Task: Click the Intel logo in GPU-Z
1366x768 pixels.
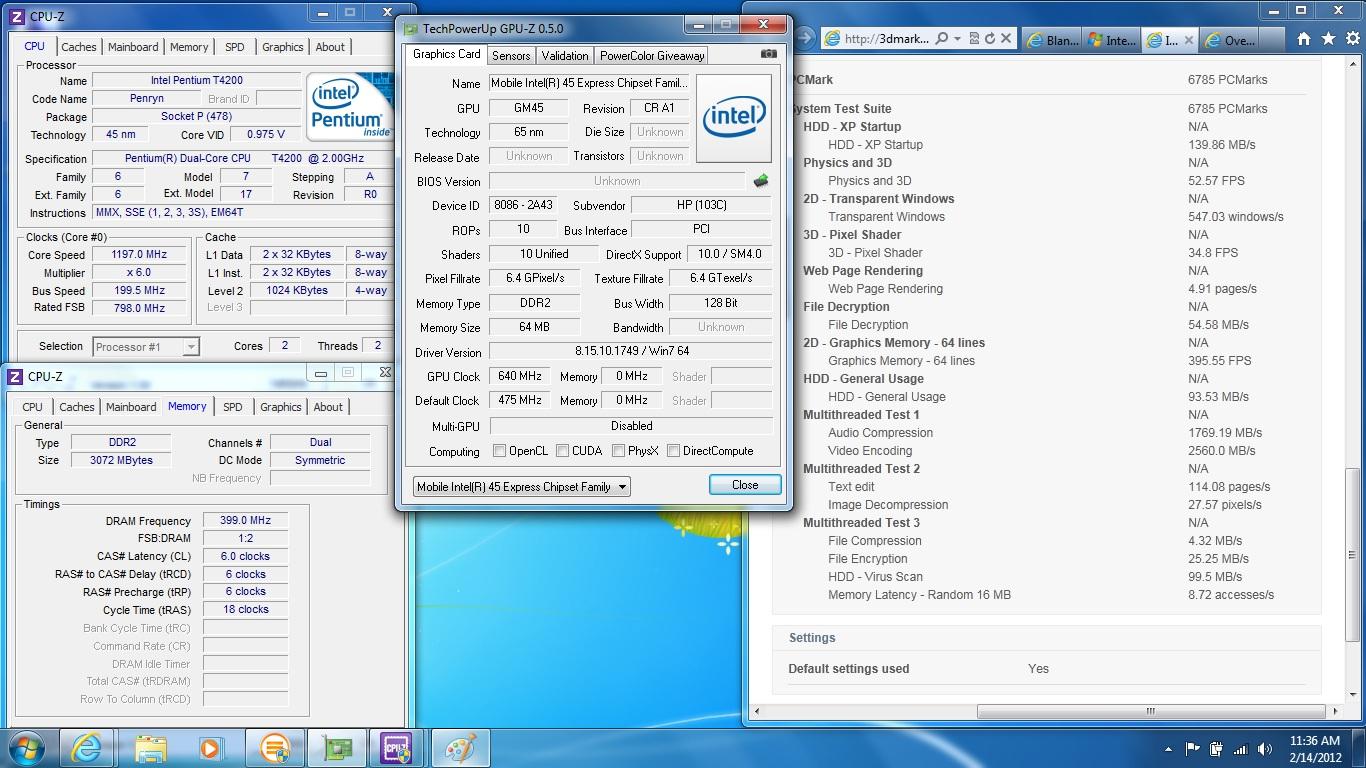Action: click(734, 118)
